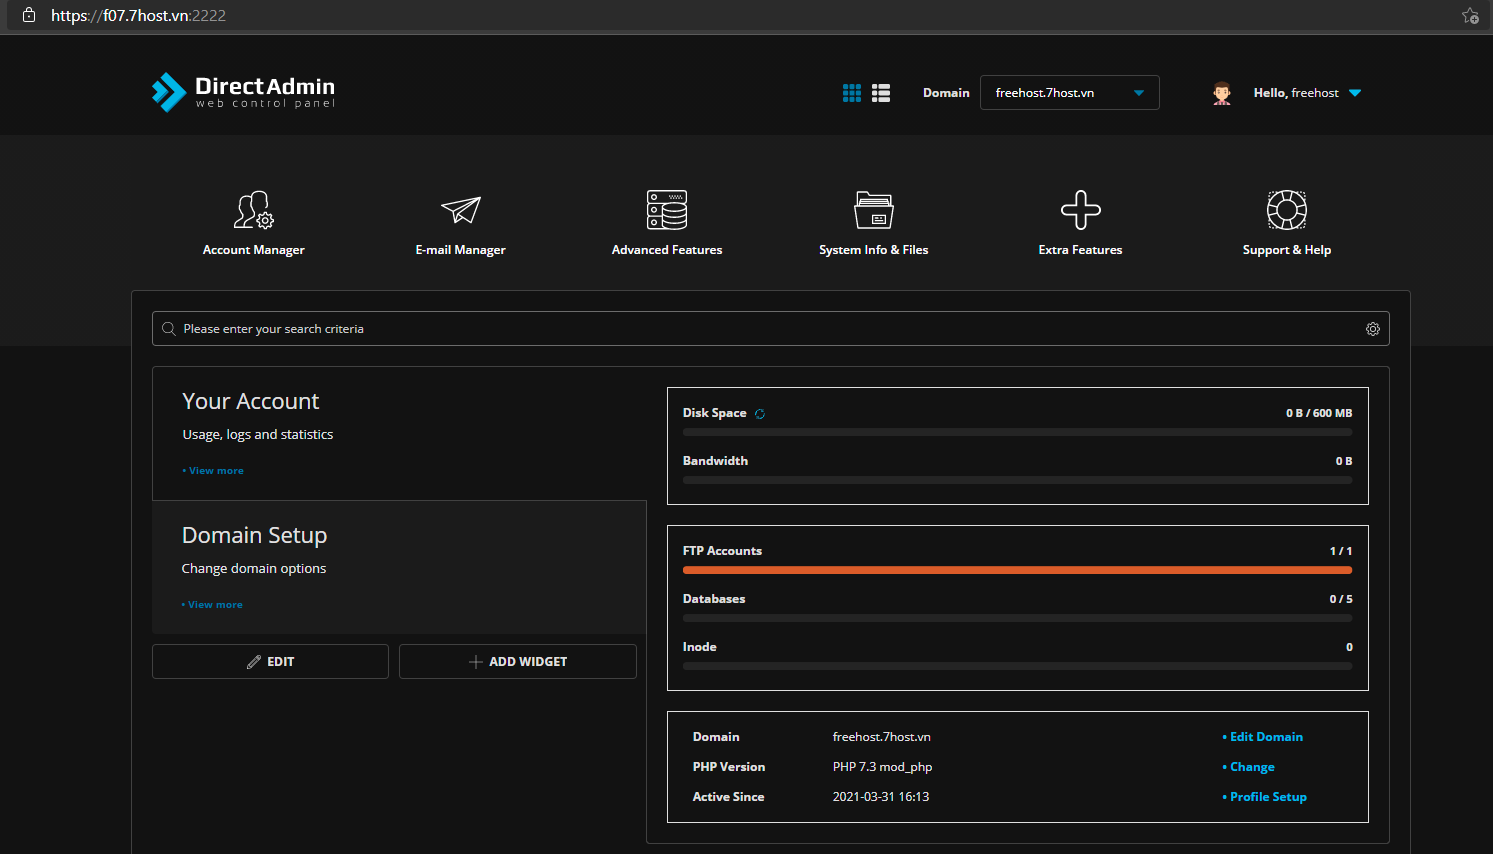Click the Databases usage bar
This screenshot has width=1493, height=854.
[1017, 618]
